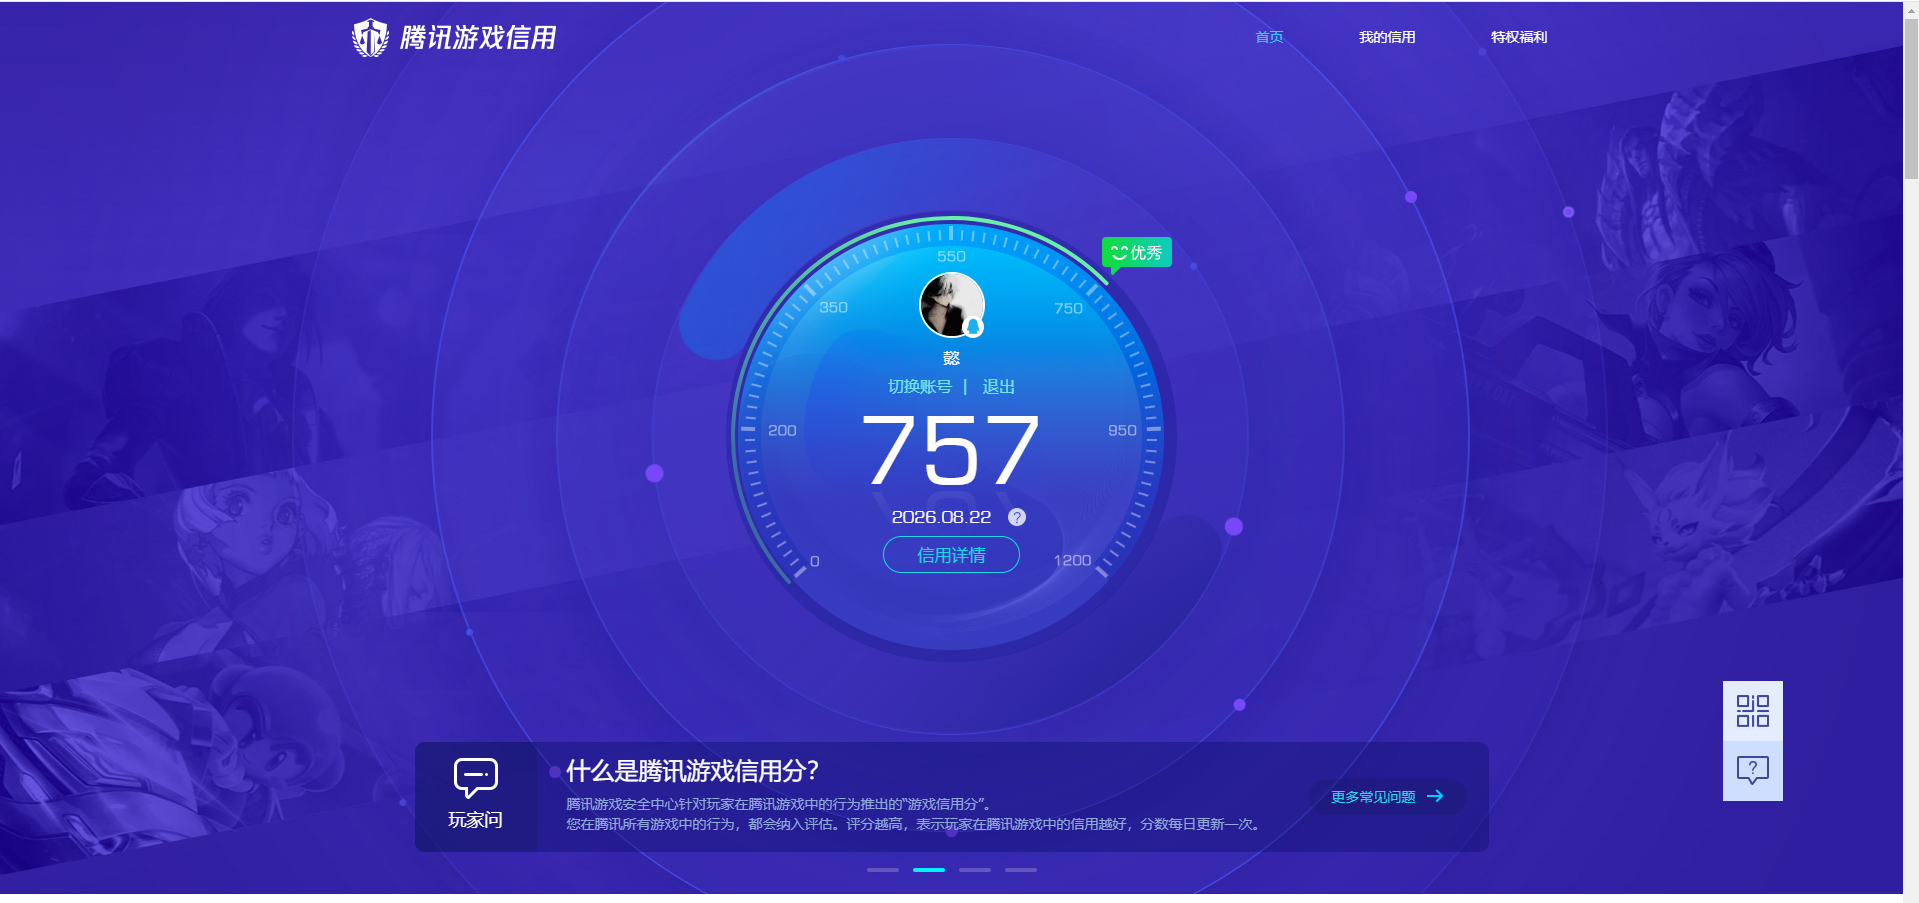The width and height of the screenshot is (1919, 903).
Task: Click the QR code icon on the right
Action: [x=1753, y=711]
